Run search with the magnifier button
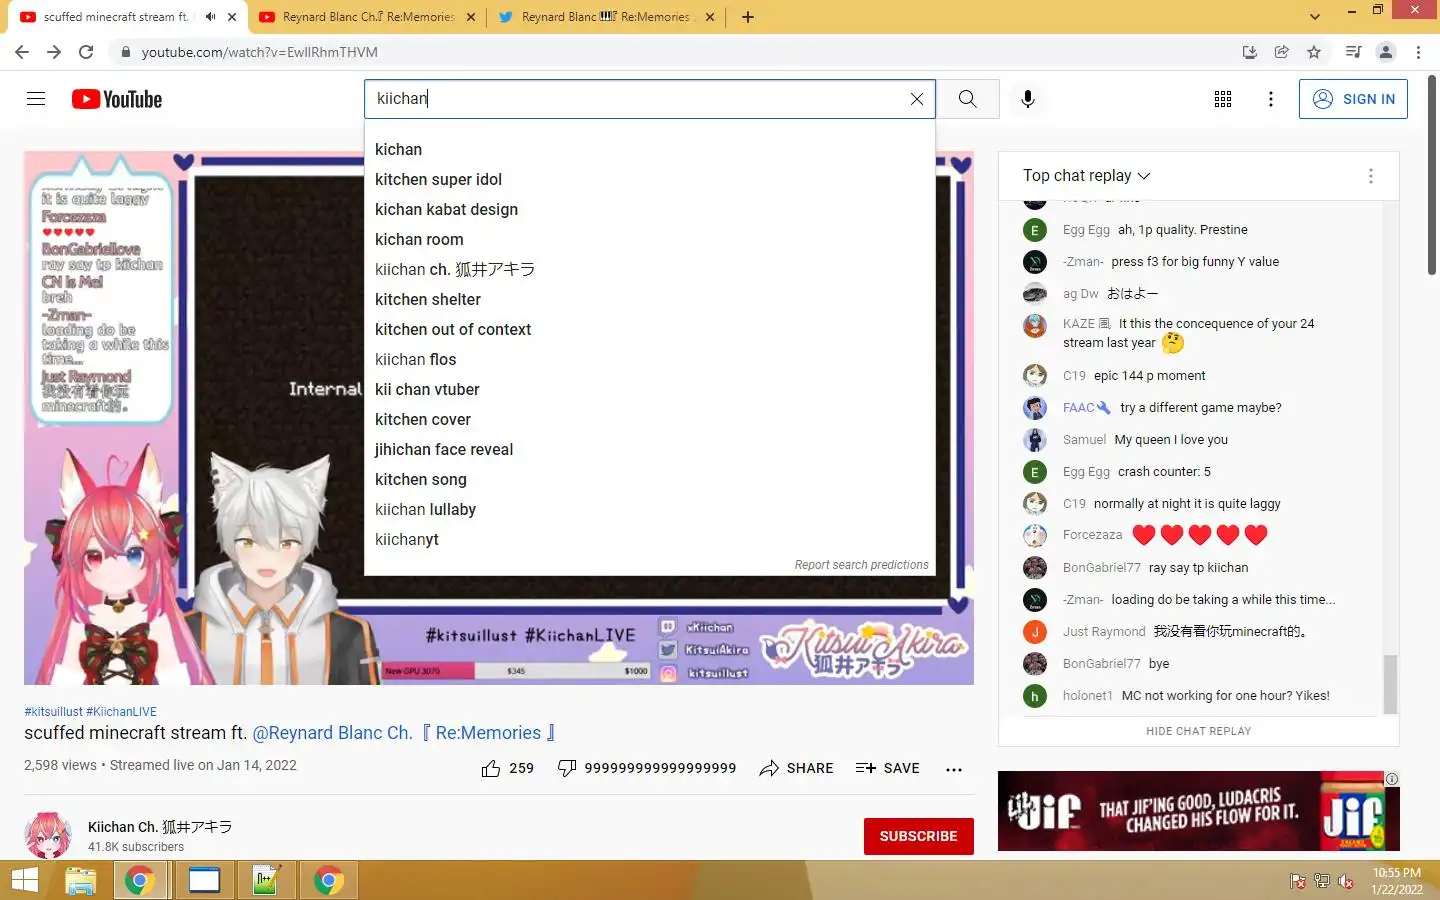This screenshot has width=1440, height=900. coord(967,99)
